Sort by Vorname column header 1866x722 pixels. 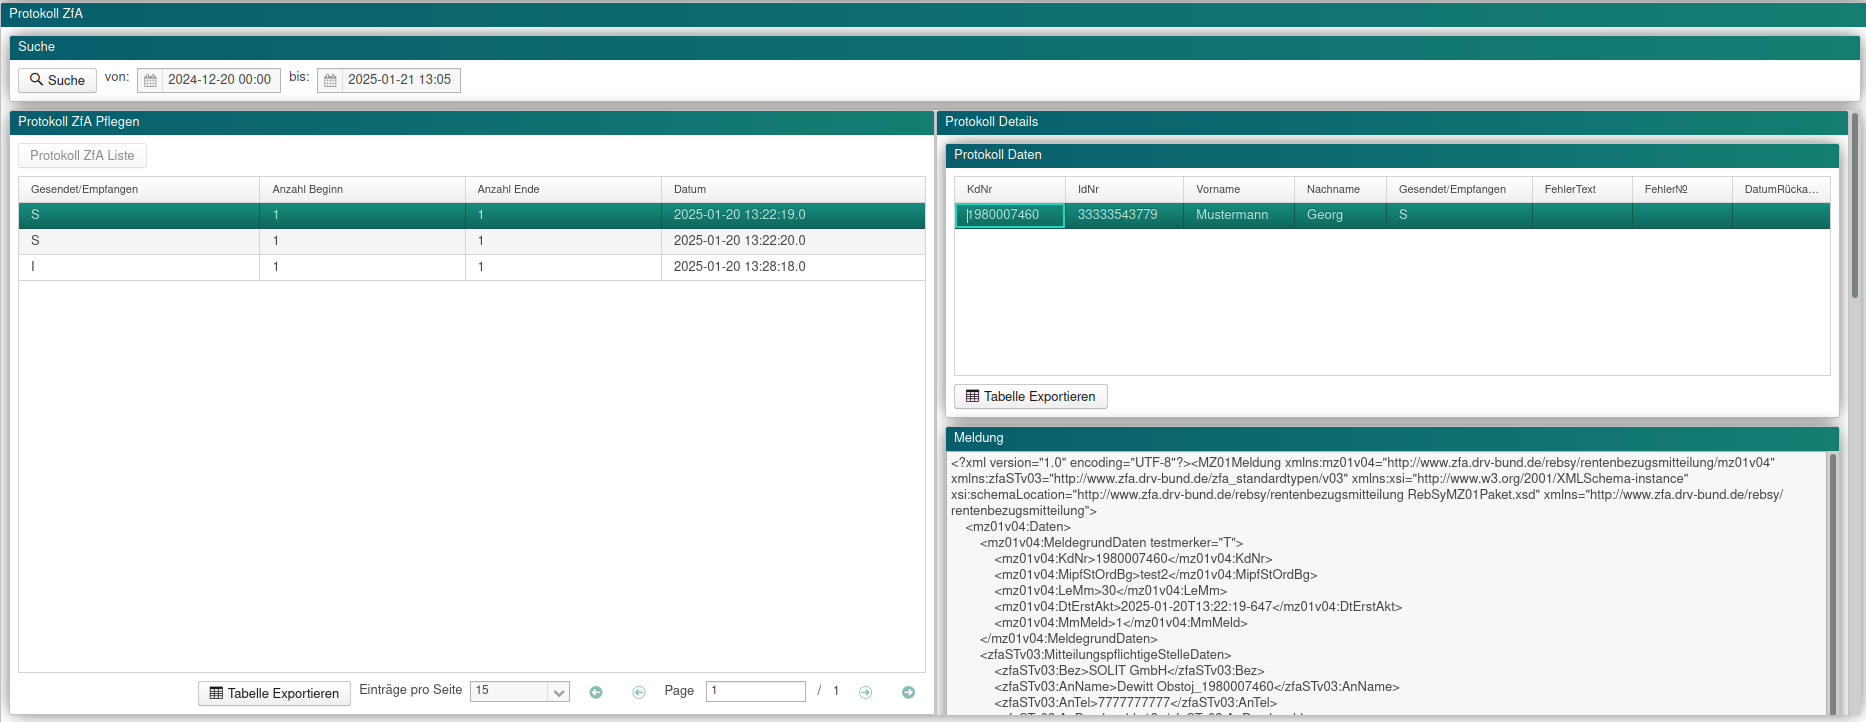(1239, 189)
